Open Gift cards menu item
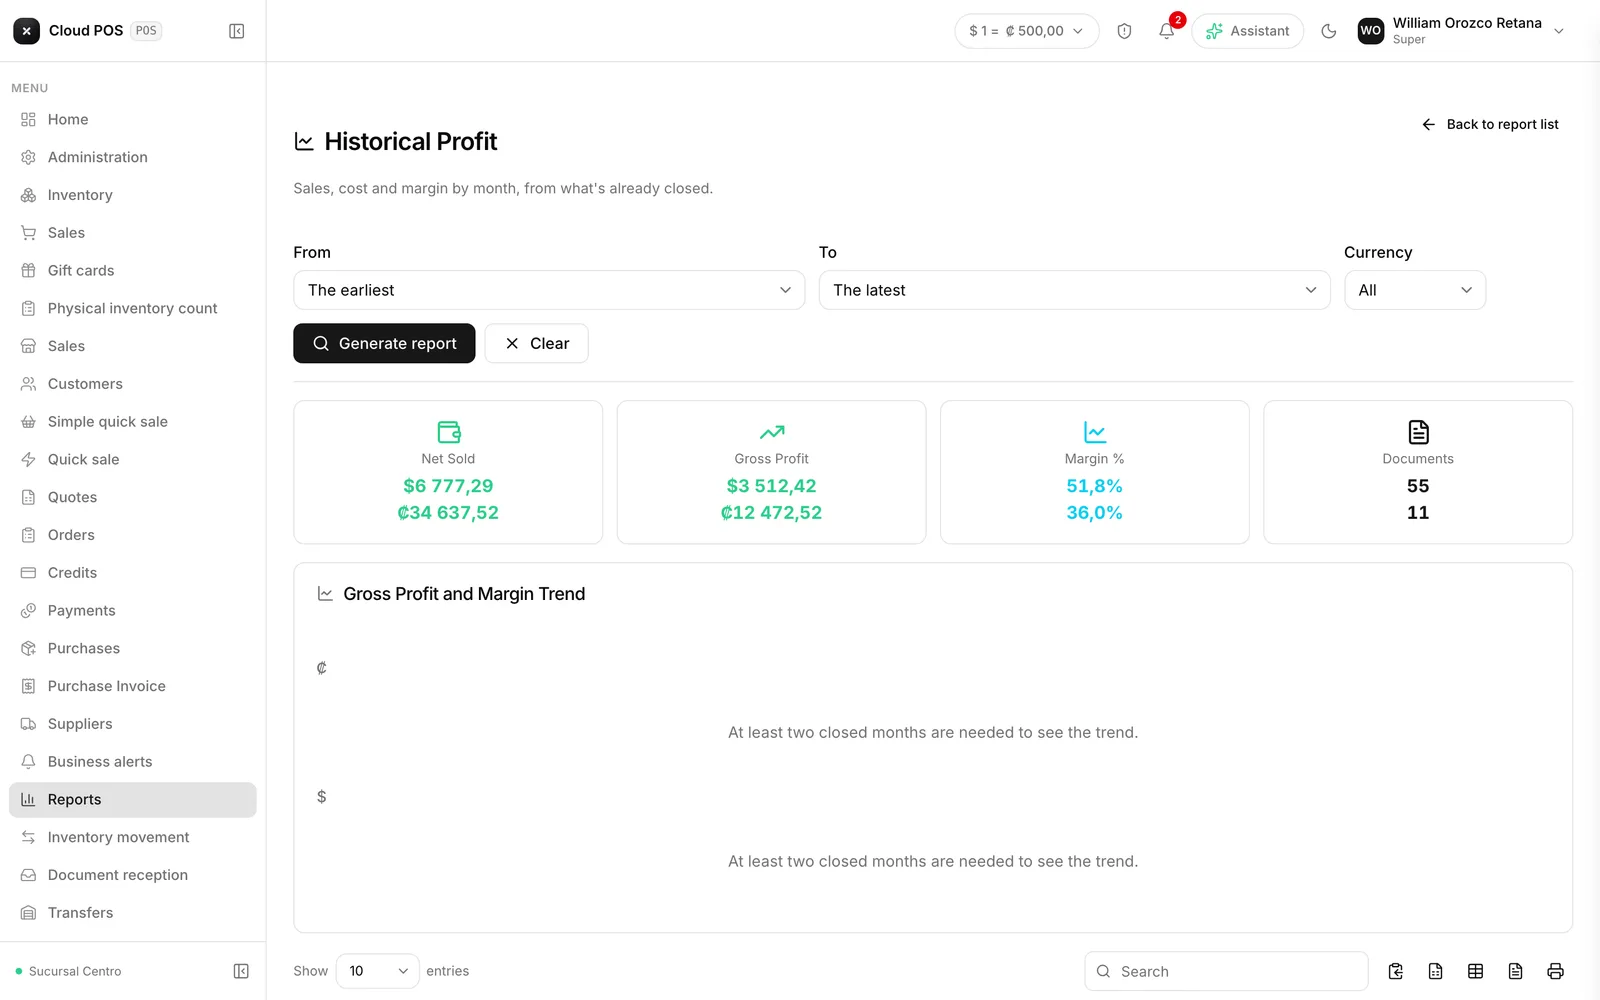This screenshot has height=1000, width=1600. 132,270
